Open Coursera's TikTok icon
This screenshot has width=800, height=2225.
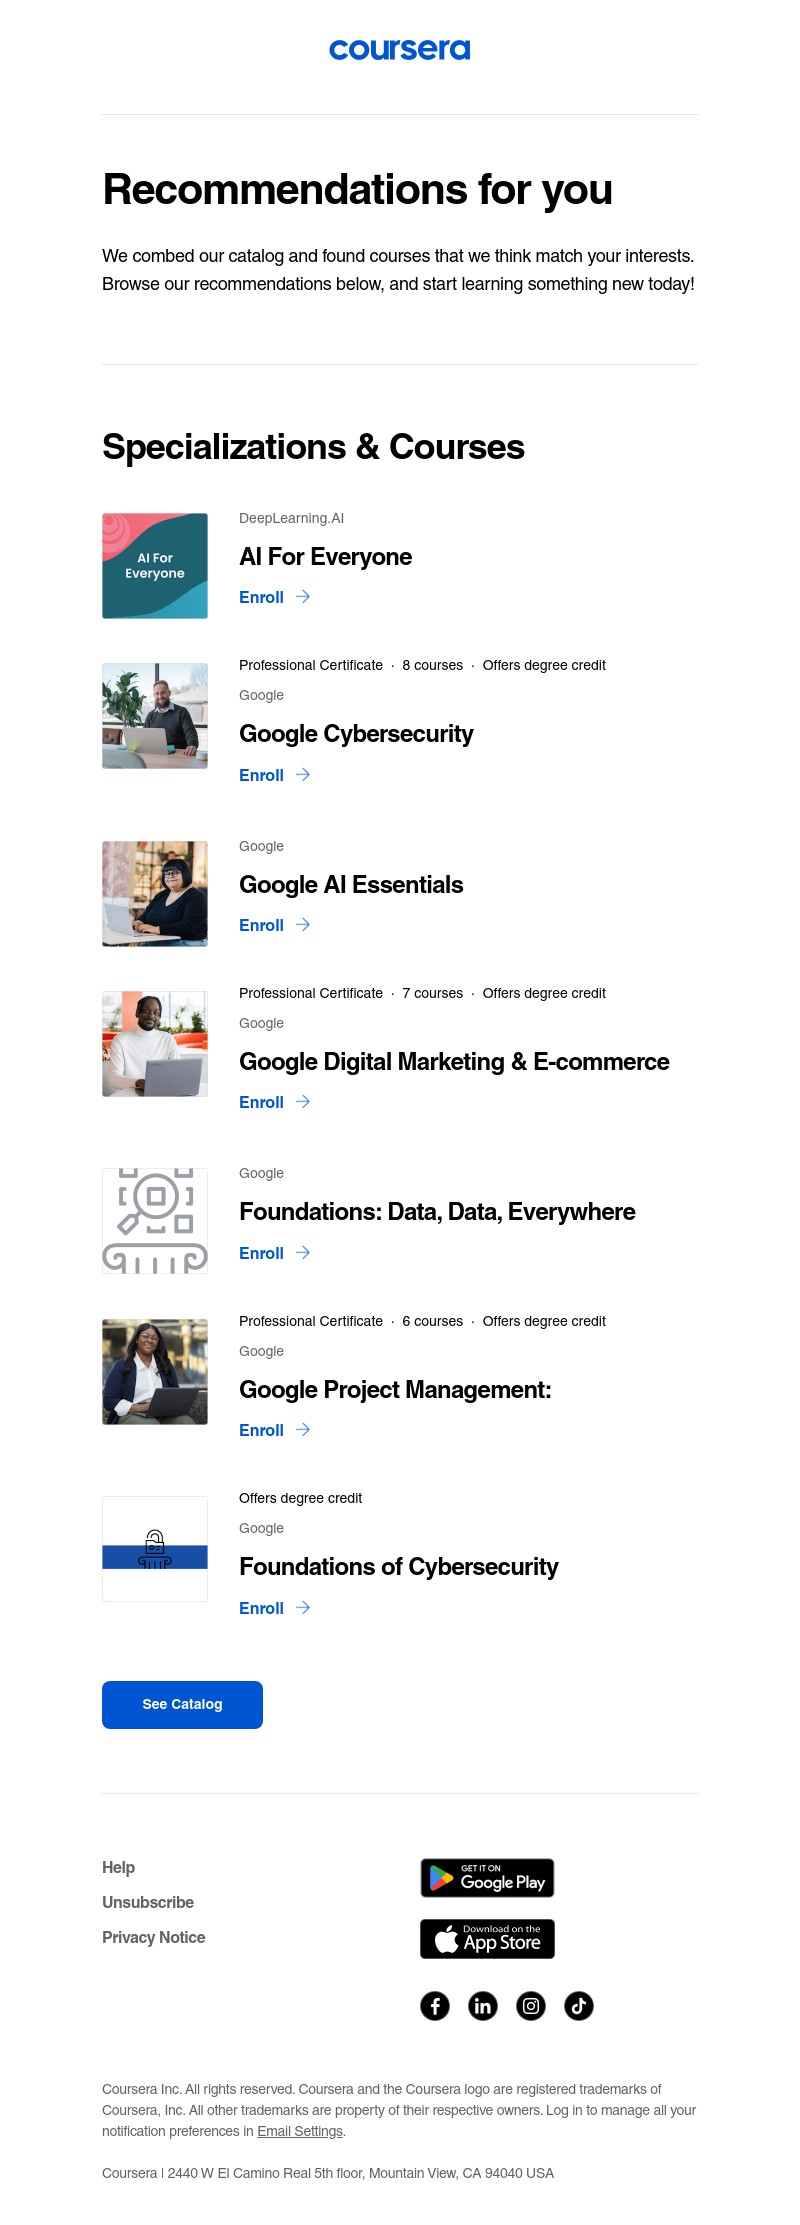coord(579,2005)
